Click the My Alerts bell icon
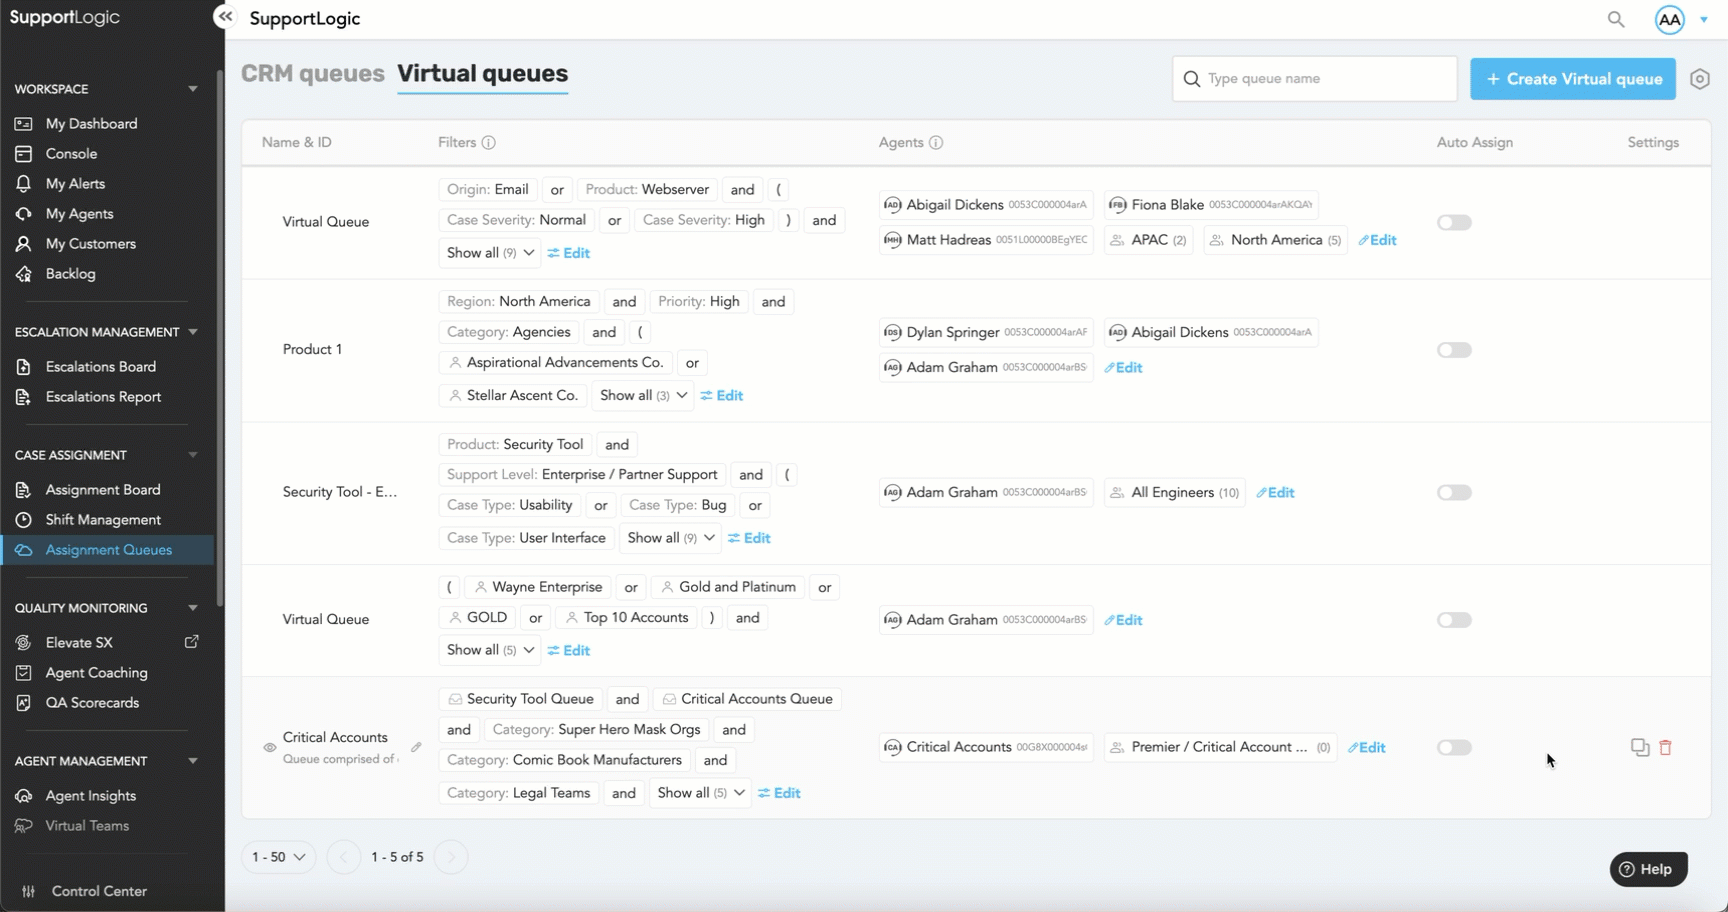 [24, 184]
